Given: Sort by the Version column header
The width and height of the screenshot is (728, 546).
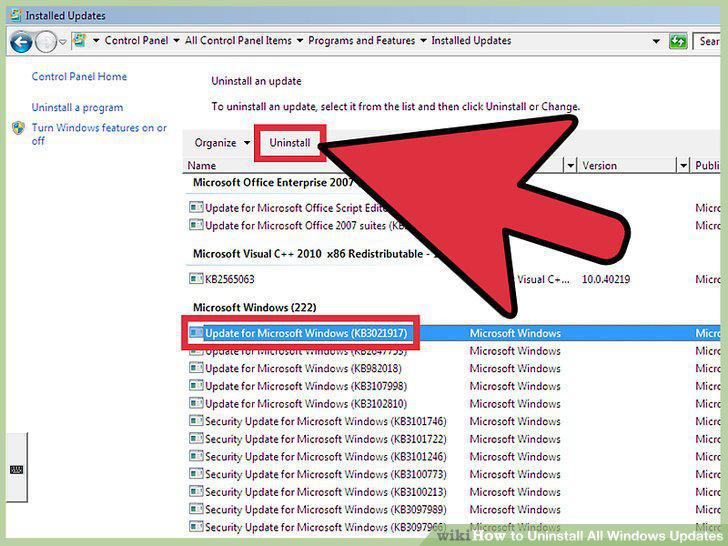Looking at the screenshot, I should (599, 166).
